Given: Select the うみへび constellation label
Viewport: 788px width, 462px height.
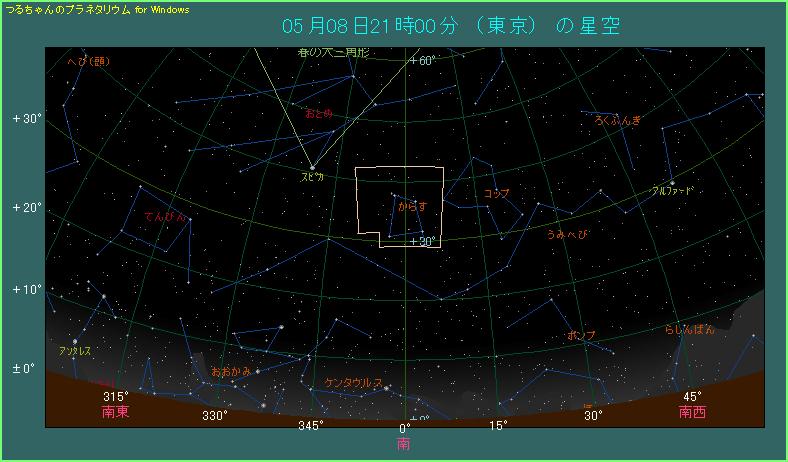Looking at the screenshot, I should click(566, 234).
